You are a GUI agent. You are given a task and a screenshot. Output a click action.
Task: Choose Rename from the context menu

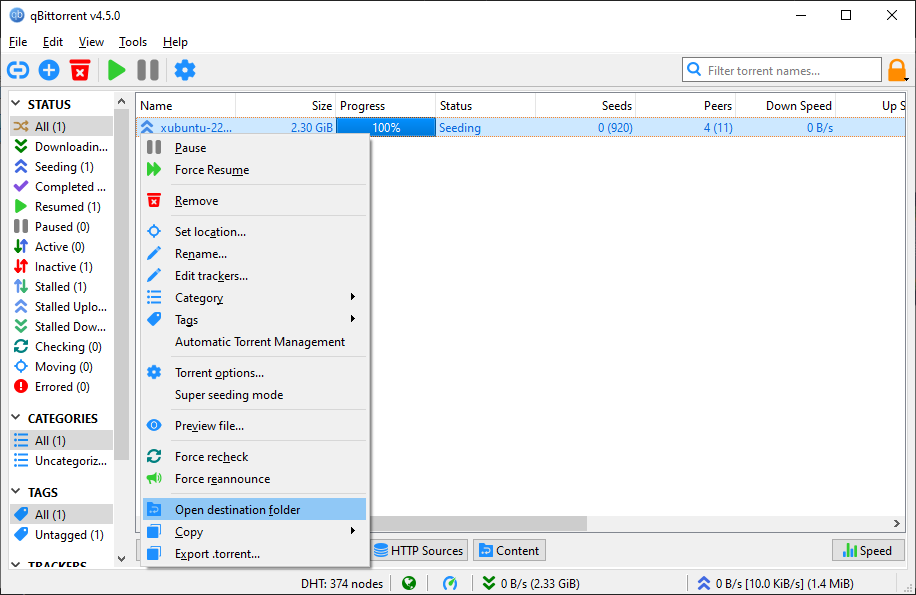(255, 254)
